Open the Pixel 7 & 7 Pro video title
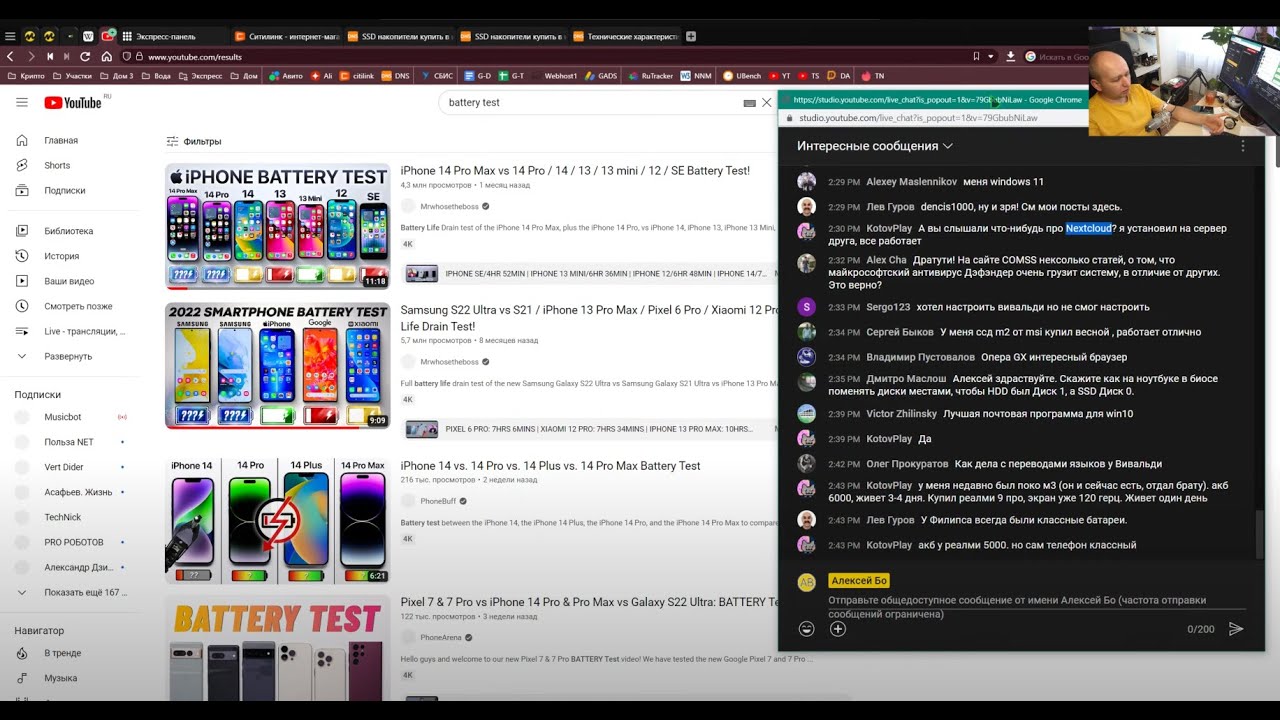 pyautogui.click(x=589, y=602)
